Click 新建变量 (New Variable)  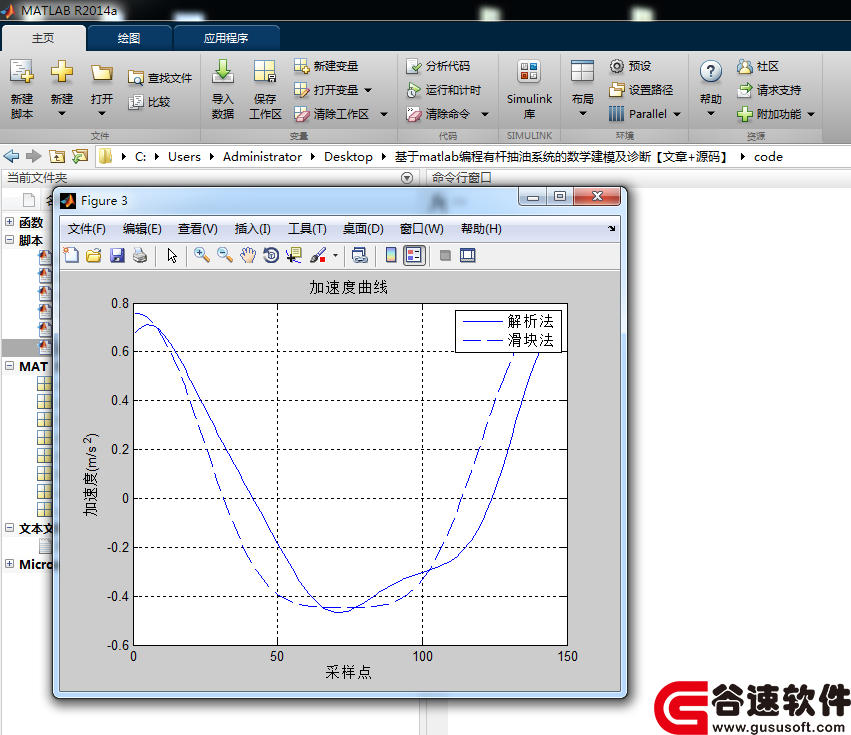pos(326,66)
